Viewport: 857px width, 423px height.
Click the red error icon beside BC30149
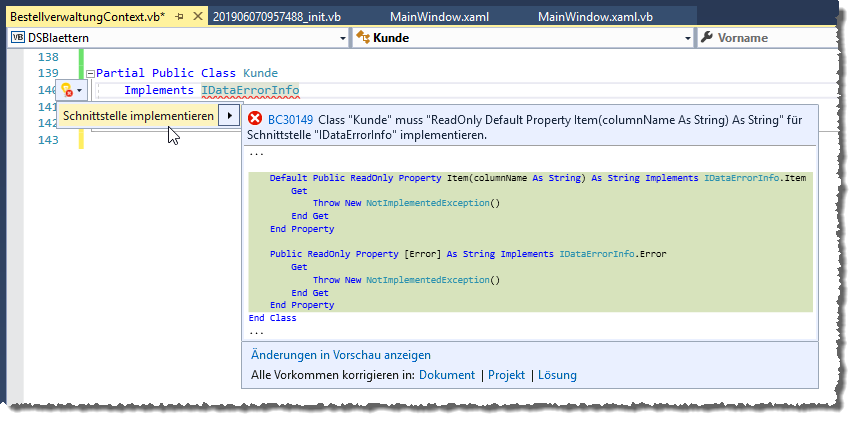click(x=255, y=118)
